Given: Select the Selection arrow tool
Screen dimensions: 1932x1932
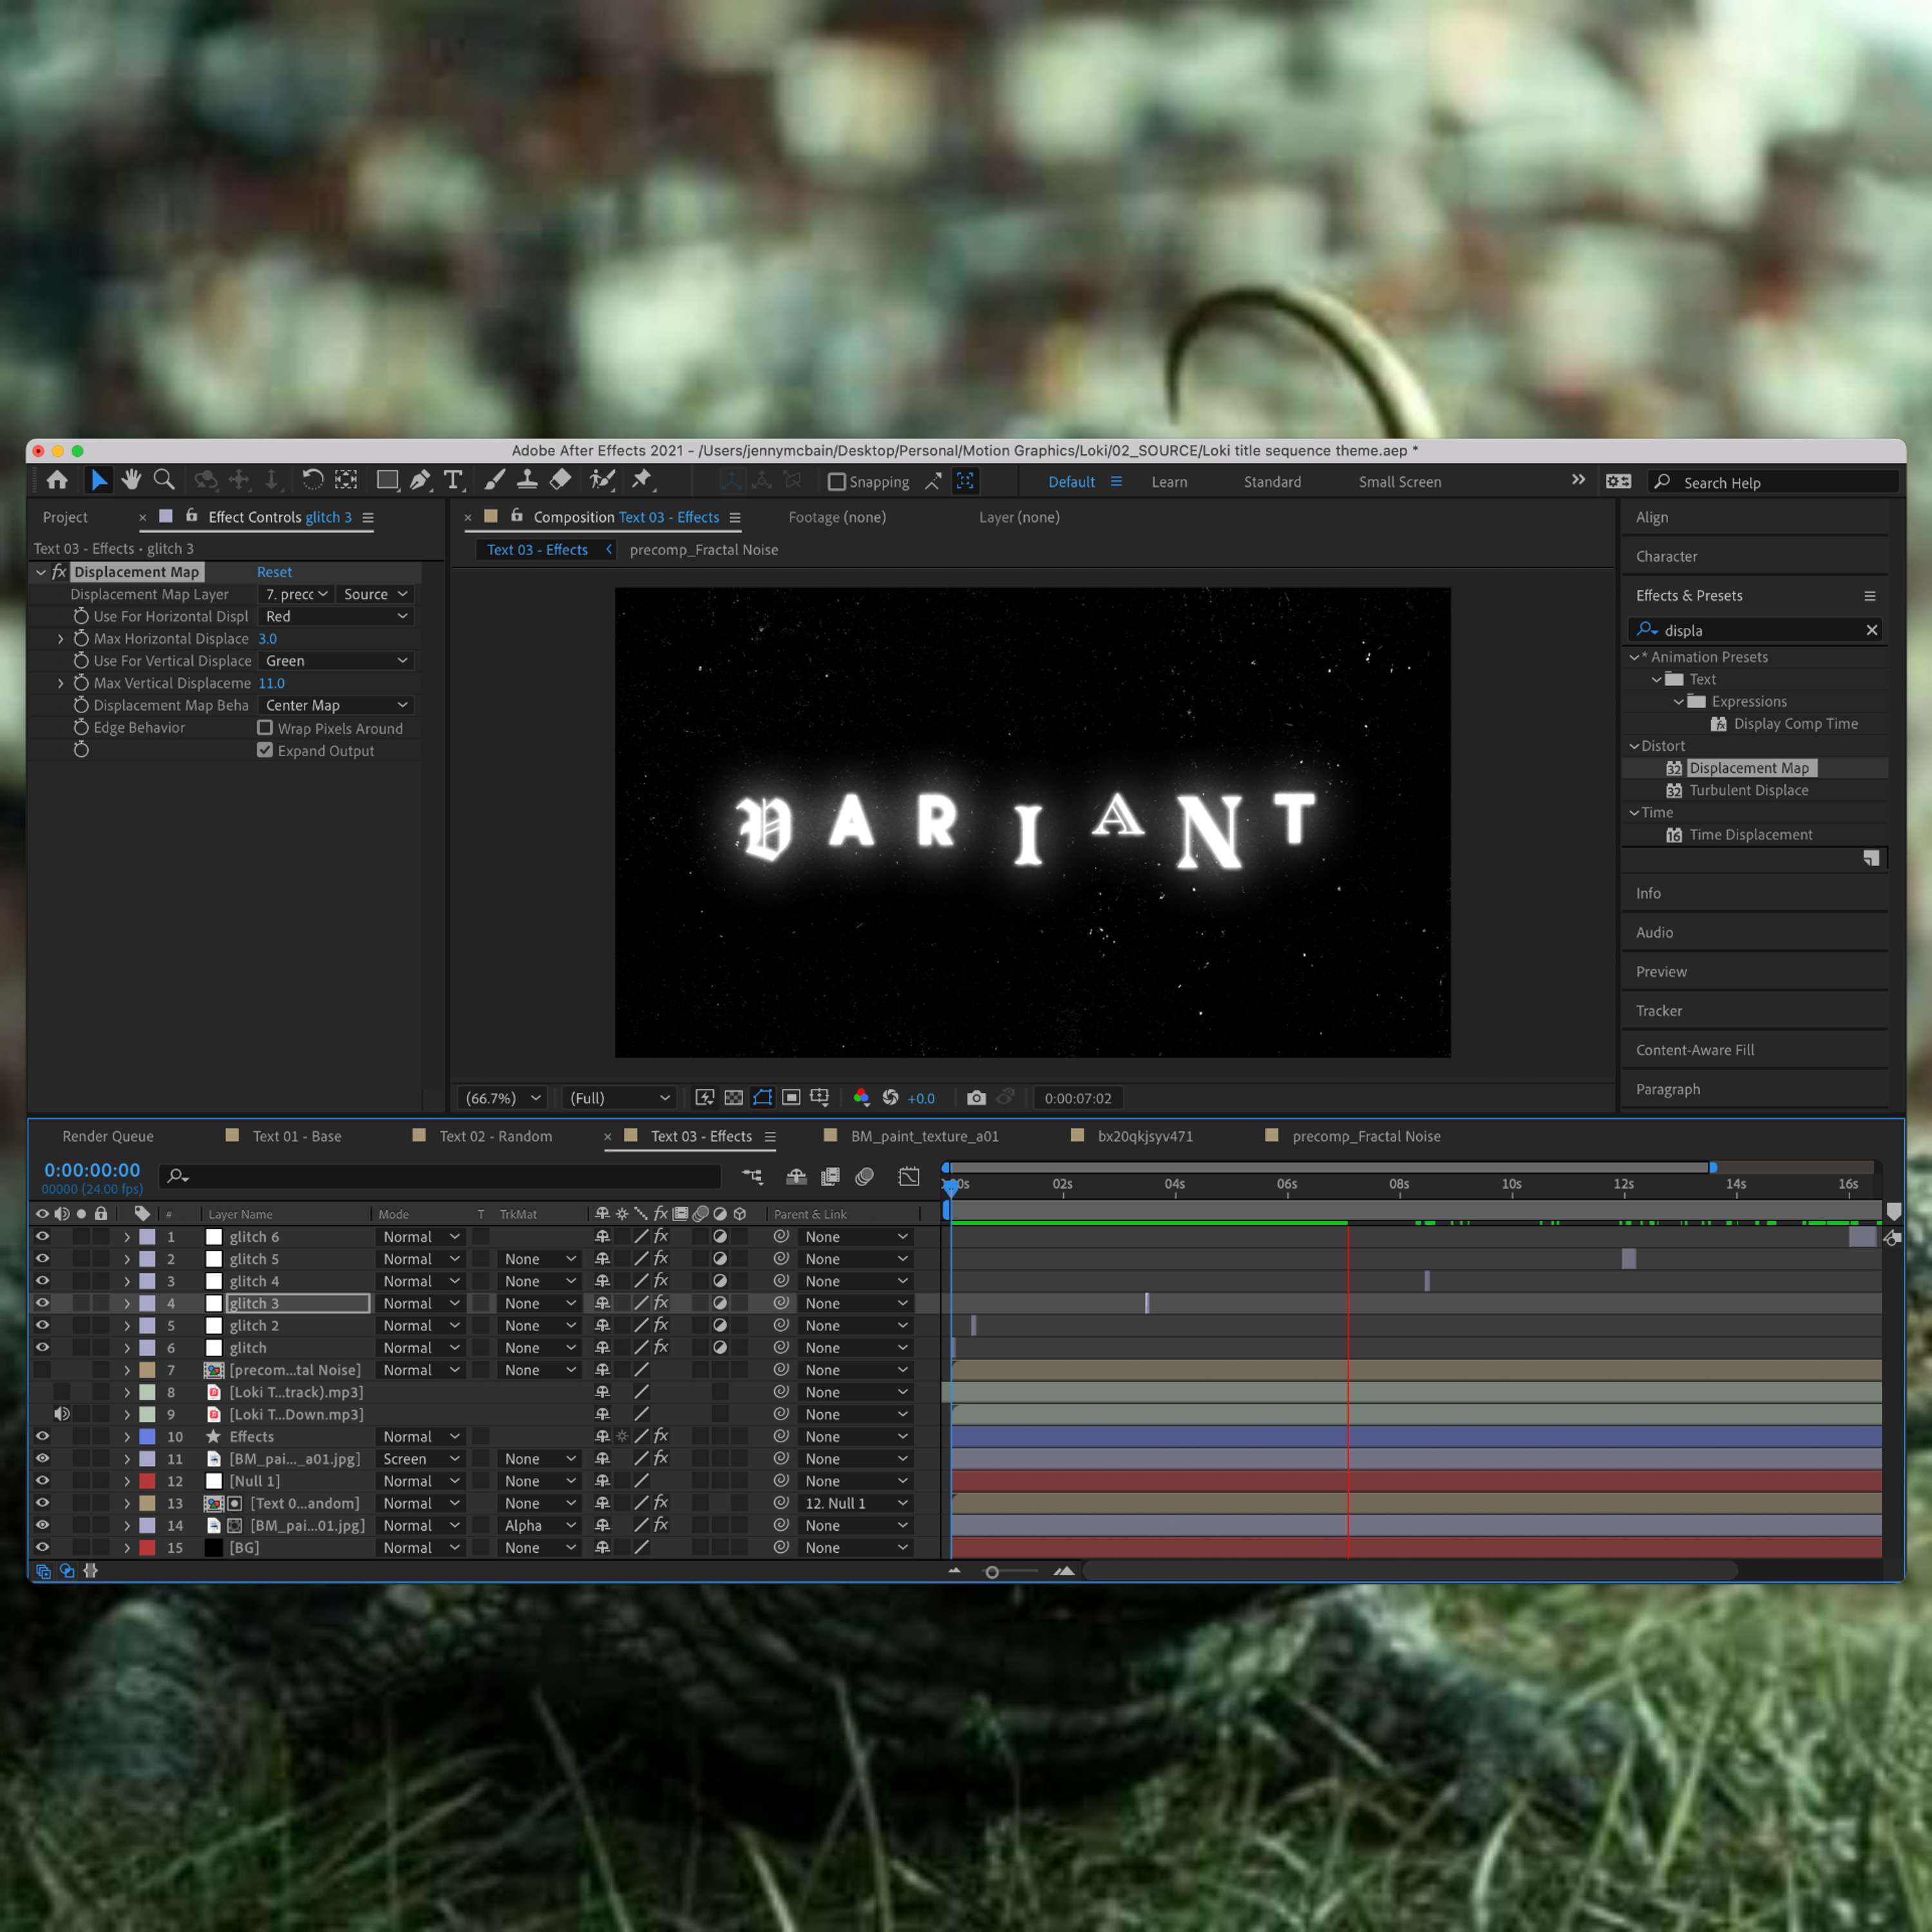Looking at the screenshot, I should (x=98, y=481).
